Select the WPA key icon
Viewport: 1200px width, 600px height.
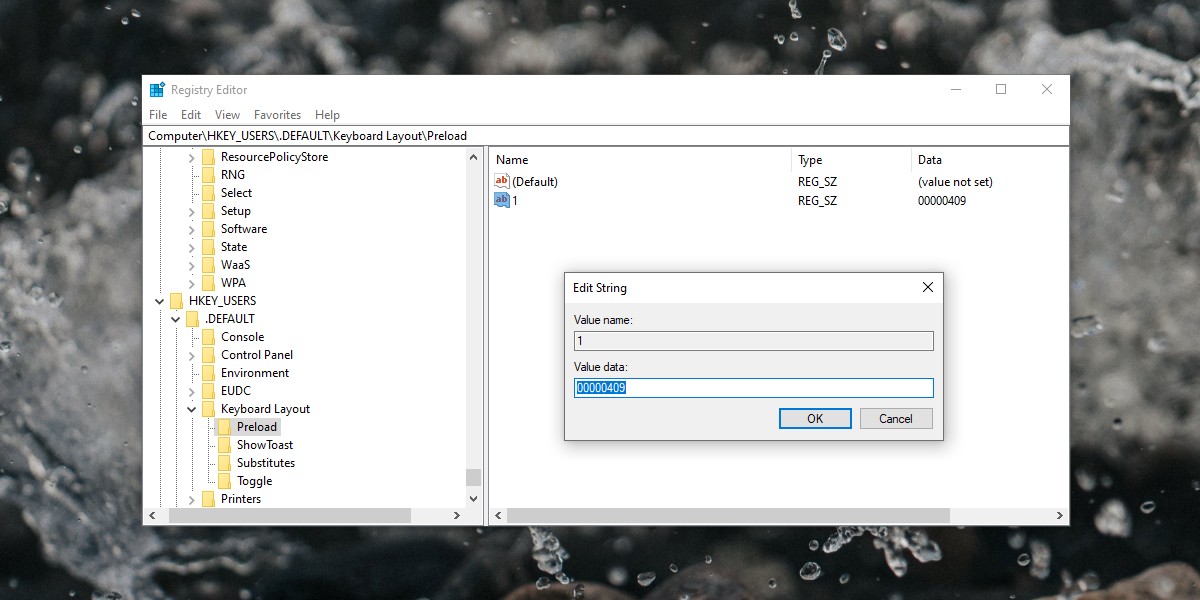206,282
